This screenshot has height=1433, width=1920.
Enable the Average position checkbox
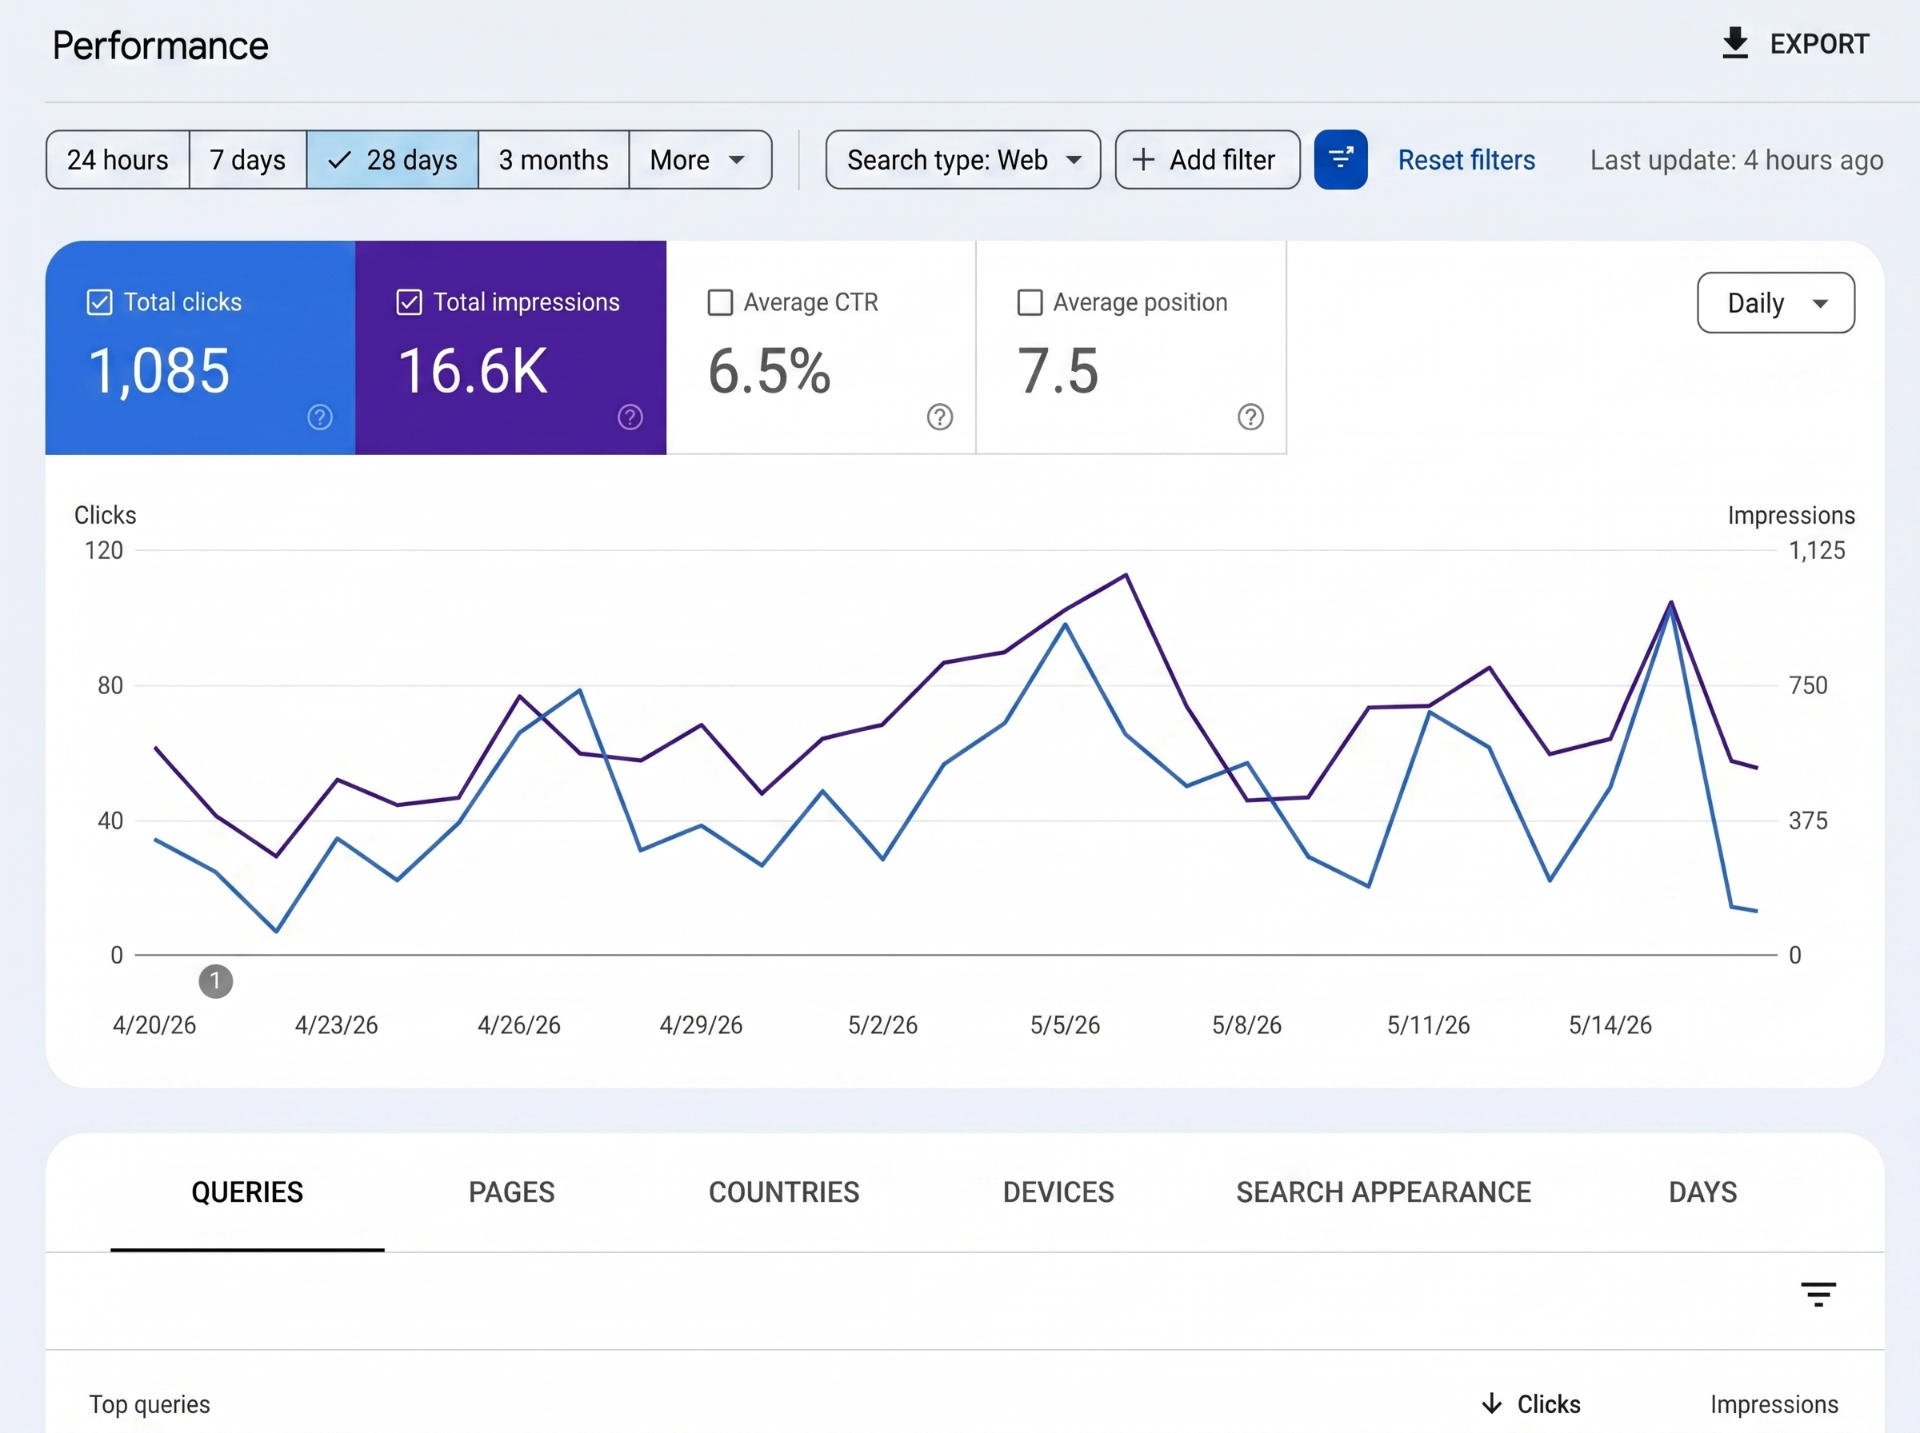1030,302
